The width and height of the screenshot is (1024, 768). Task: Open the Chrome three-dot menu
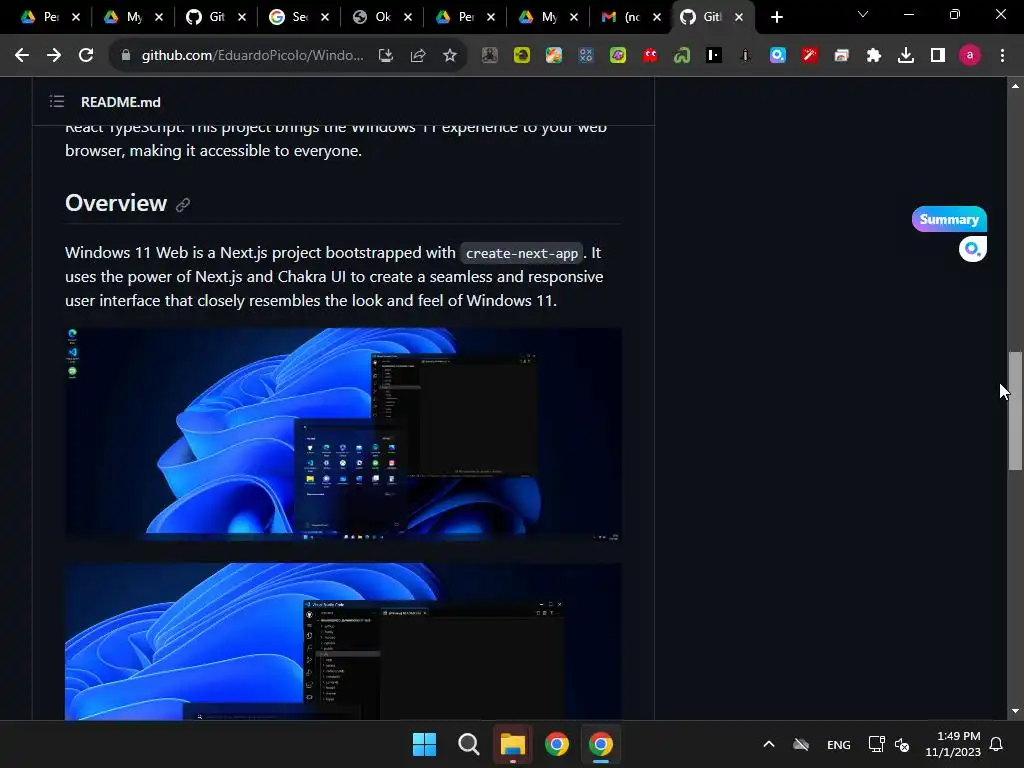pos(1002,56)
